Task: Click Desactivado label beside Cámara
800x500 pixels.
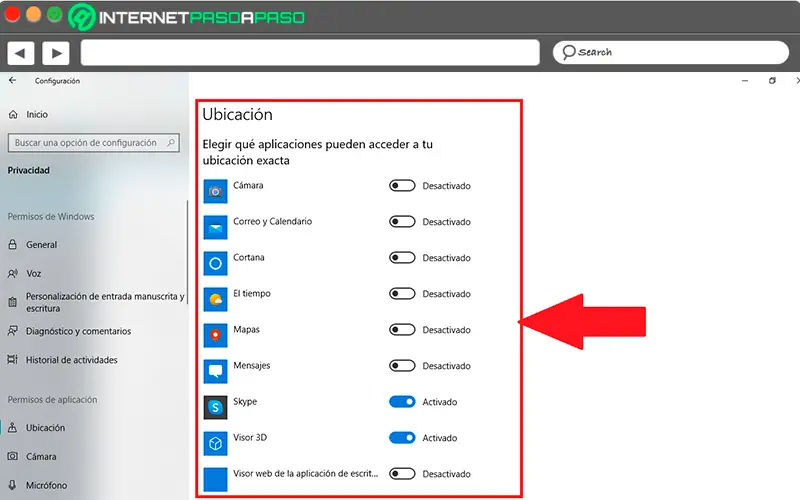Action: (446, 186)
